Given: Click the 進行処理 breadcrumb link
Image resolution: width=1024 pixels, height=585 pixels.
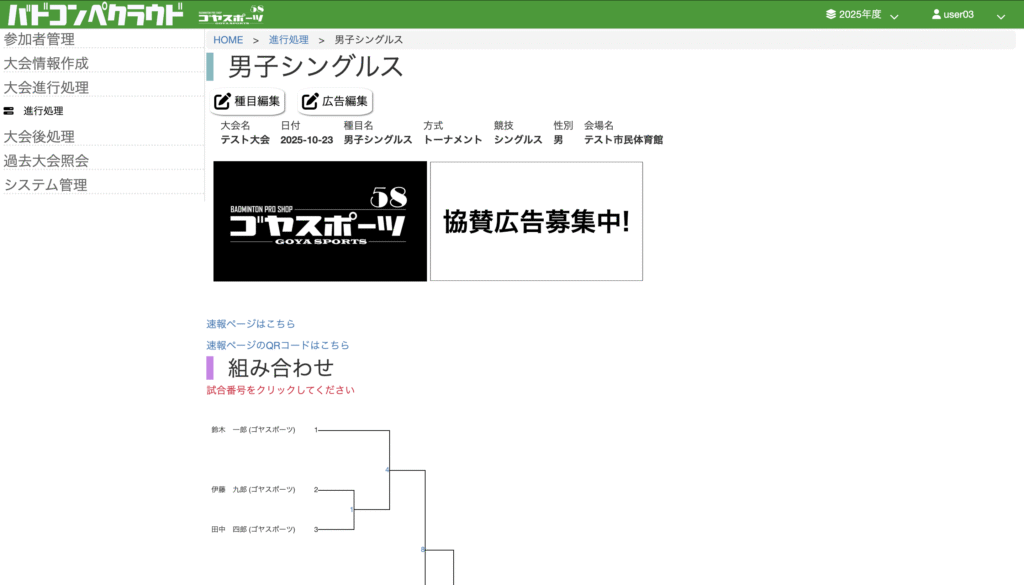Looking at the screenshot, I should [x=288, y=40].
